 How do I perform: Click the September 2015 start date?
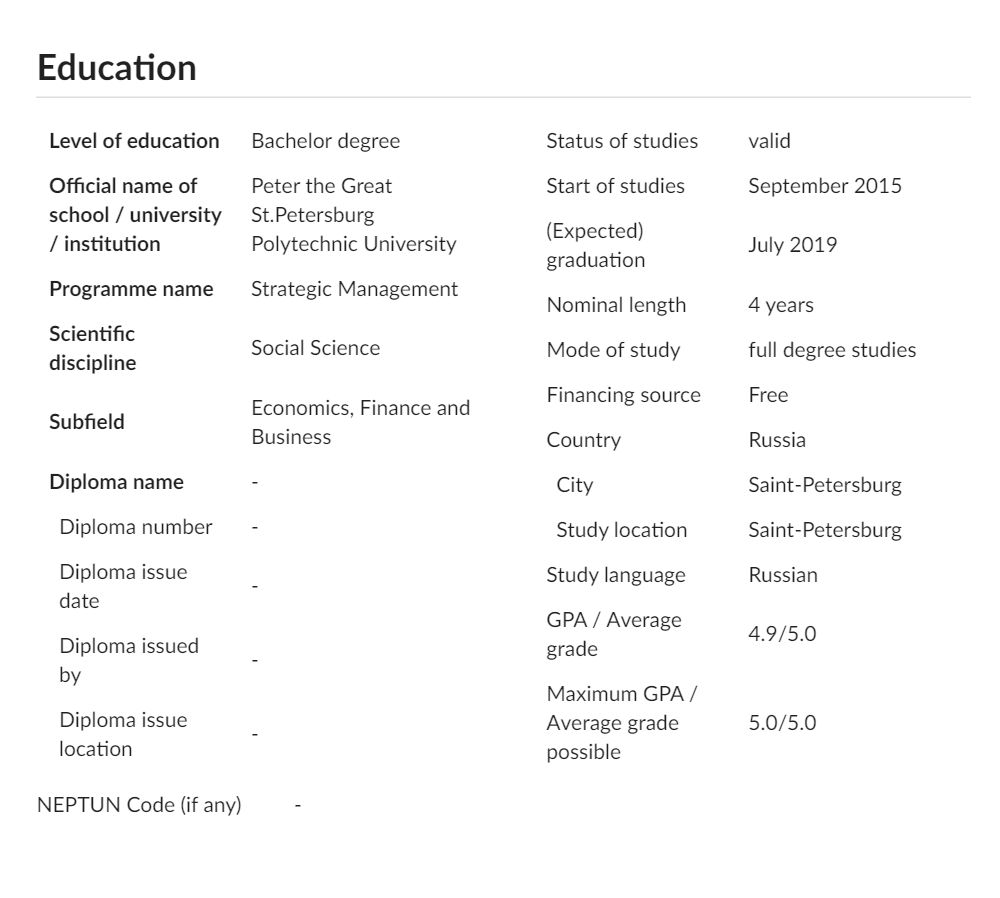click(x=825, y=186)
